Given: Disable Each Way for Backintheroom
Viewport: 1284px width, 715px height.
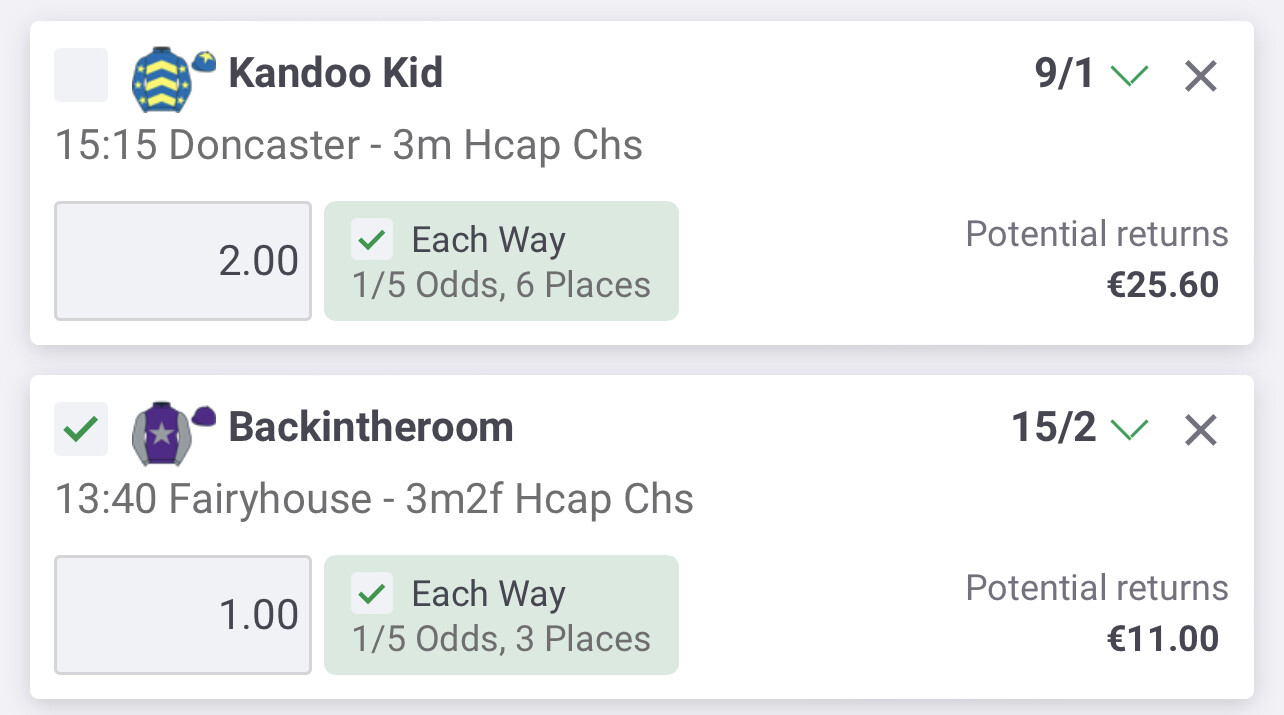Looking at the screenshot, I should (x=372, y=594).
